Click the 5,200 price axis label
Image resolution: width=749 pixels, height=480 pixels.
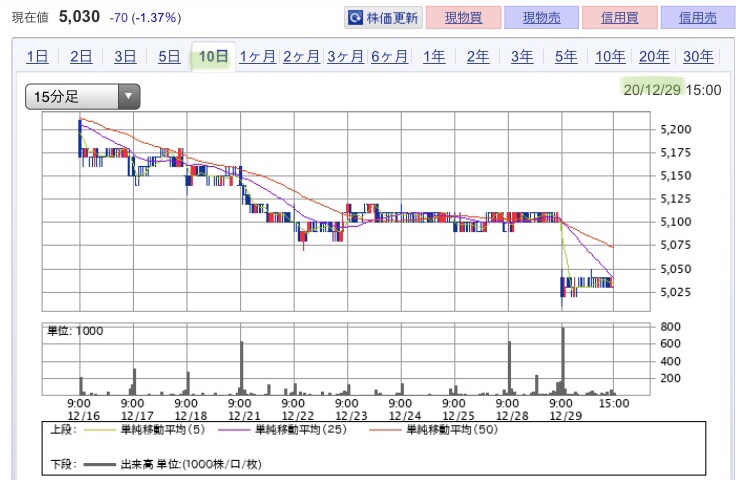click(x=675, y=129)
